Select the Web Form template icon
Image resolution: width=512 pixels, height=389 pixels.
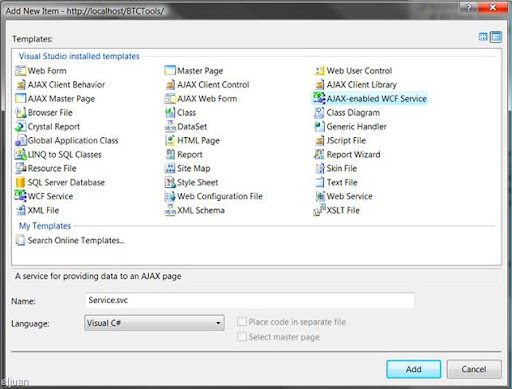click(x=20, y=71)
